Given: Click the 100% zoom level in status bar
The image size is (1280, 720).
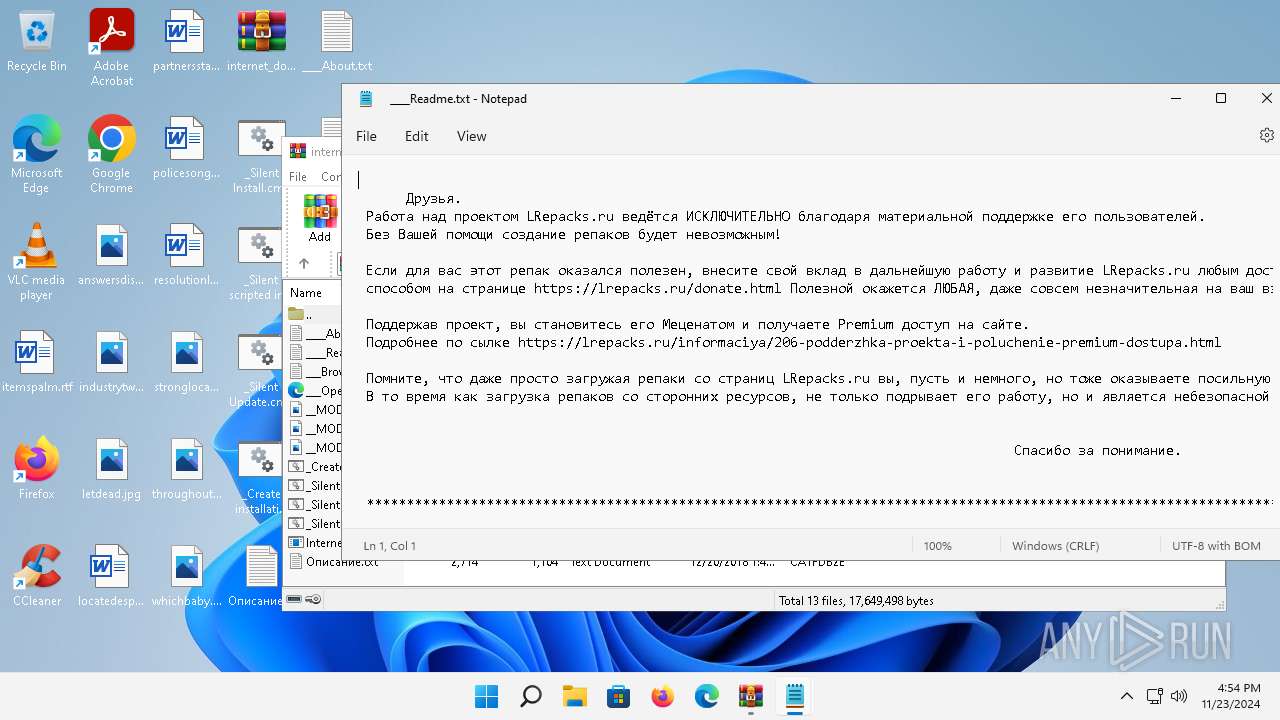Looking at the screenshot, I should tap(938, 546).
